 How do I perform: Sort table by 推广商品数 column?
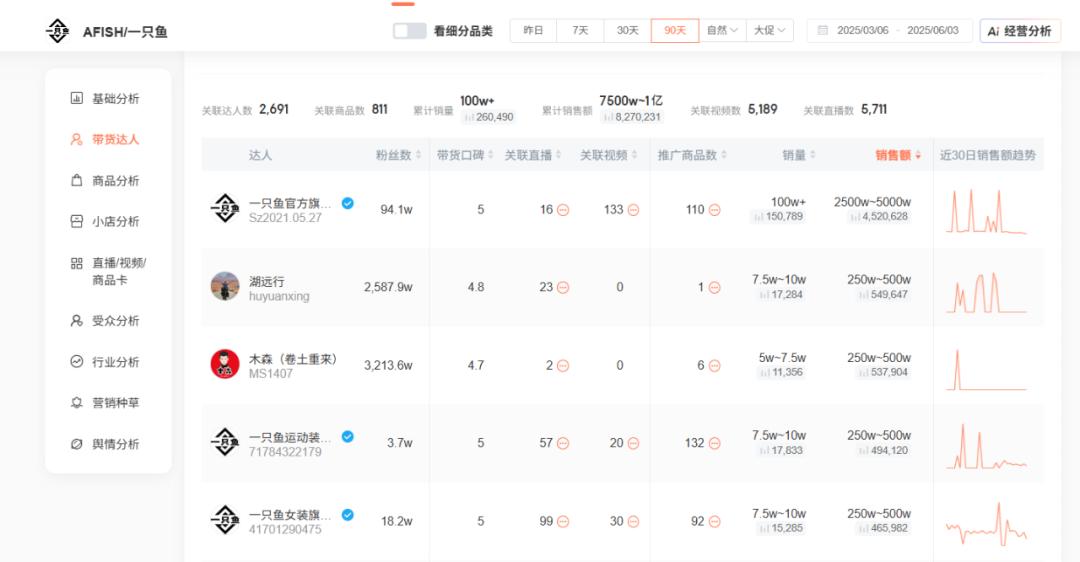(692, 155)
